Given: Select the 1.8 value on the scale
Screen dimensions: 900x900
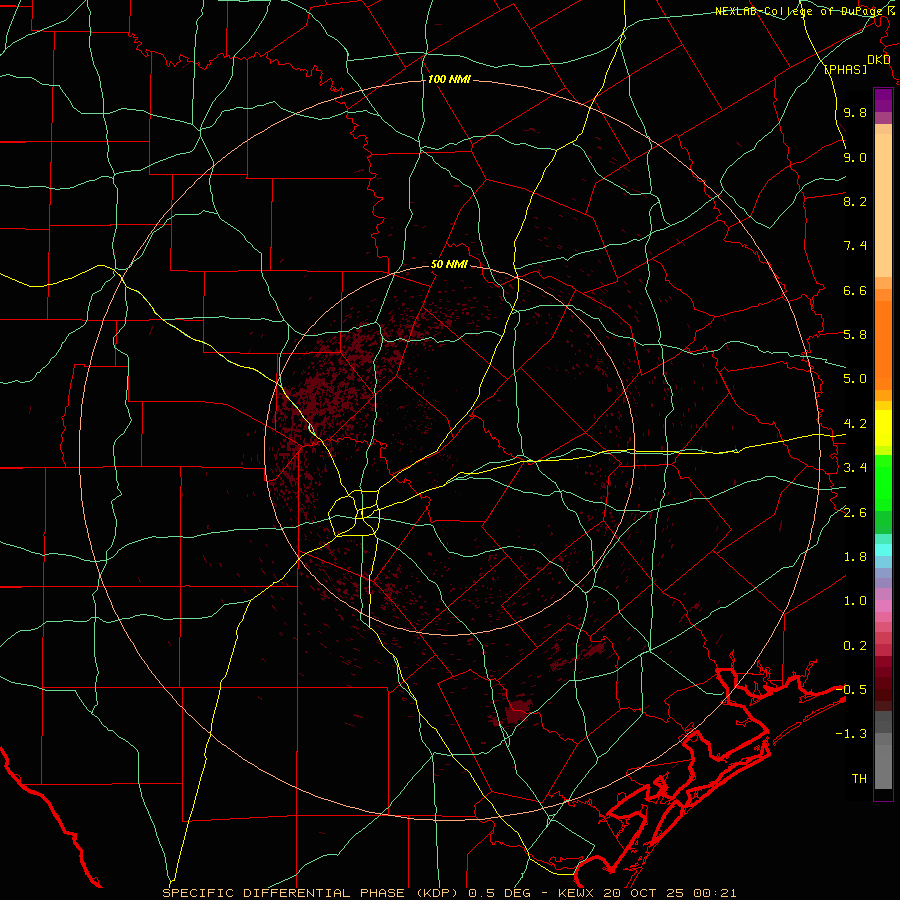Looking at the screenshot, I should [855, 557].
